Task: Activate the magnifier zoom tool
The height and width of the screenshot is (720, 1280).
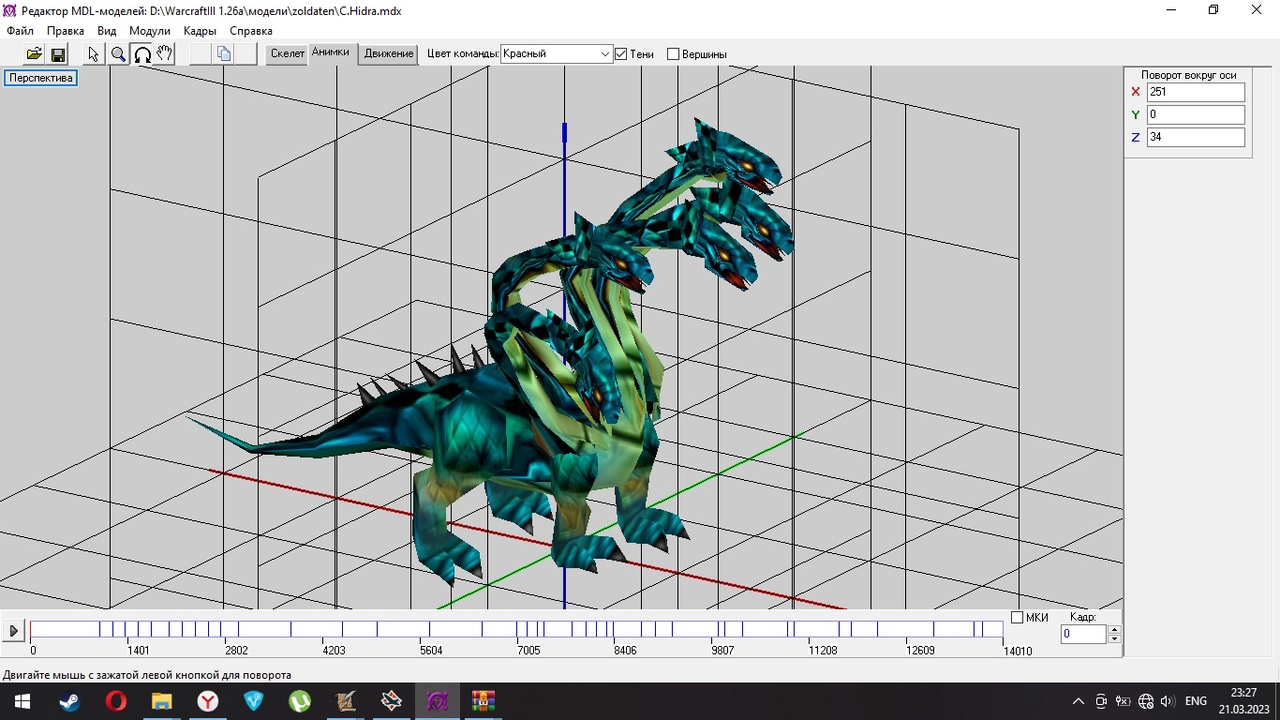Action: tap(118, 54)
